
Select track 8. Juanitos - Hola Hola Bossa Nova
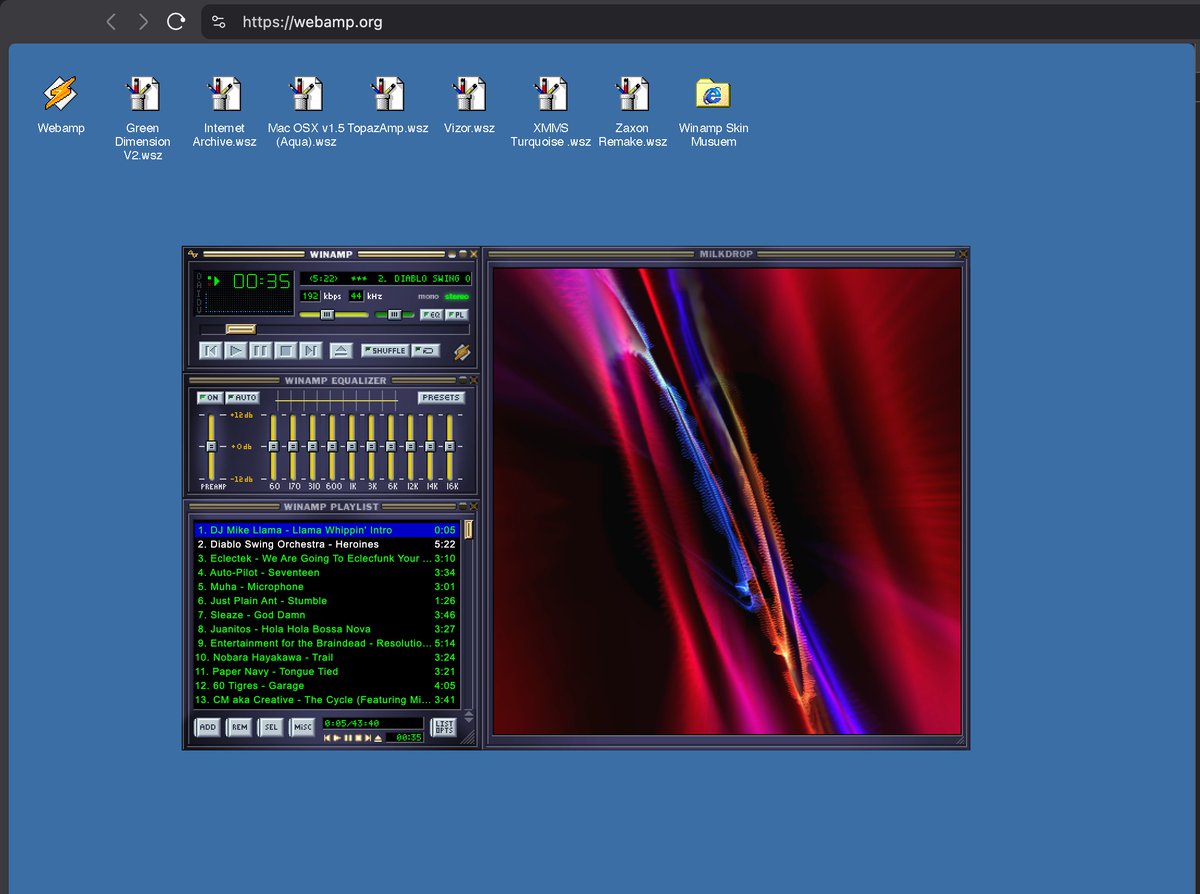(x=326, y=629)
